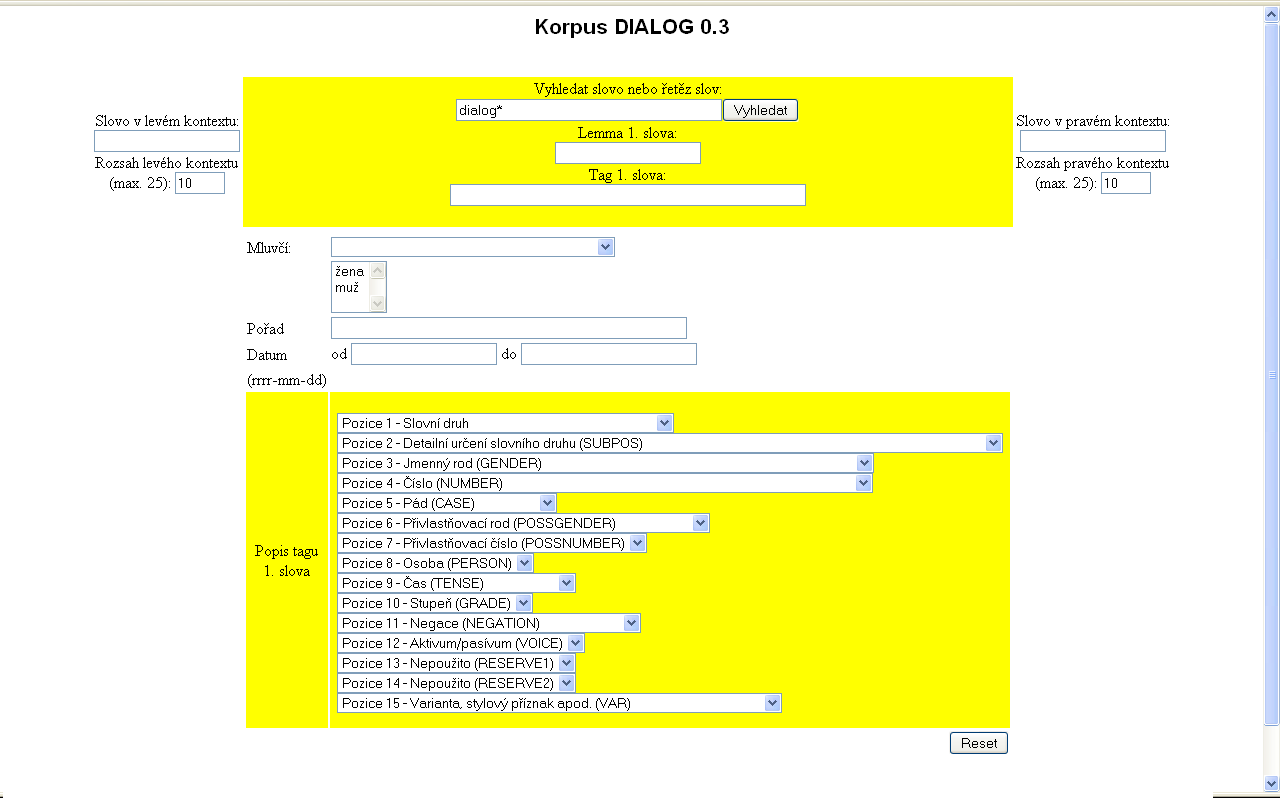Viewport: 1280px width, 800px height.
Task: Click the page scrollbar down arrow
Action: tap(1272, 783)
